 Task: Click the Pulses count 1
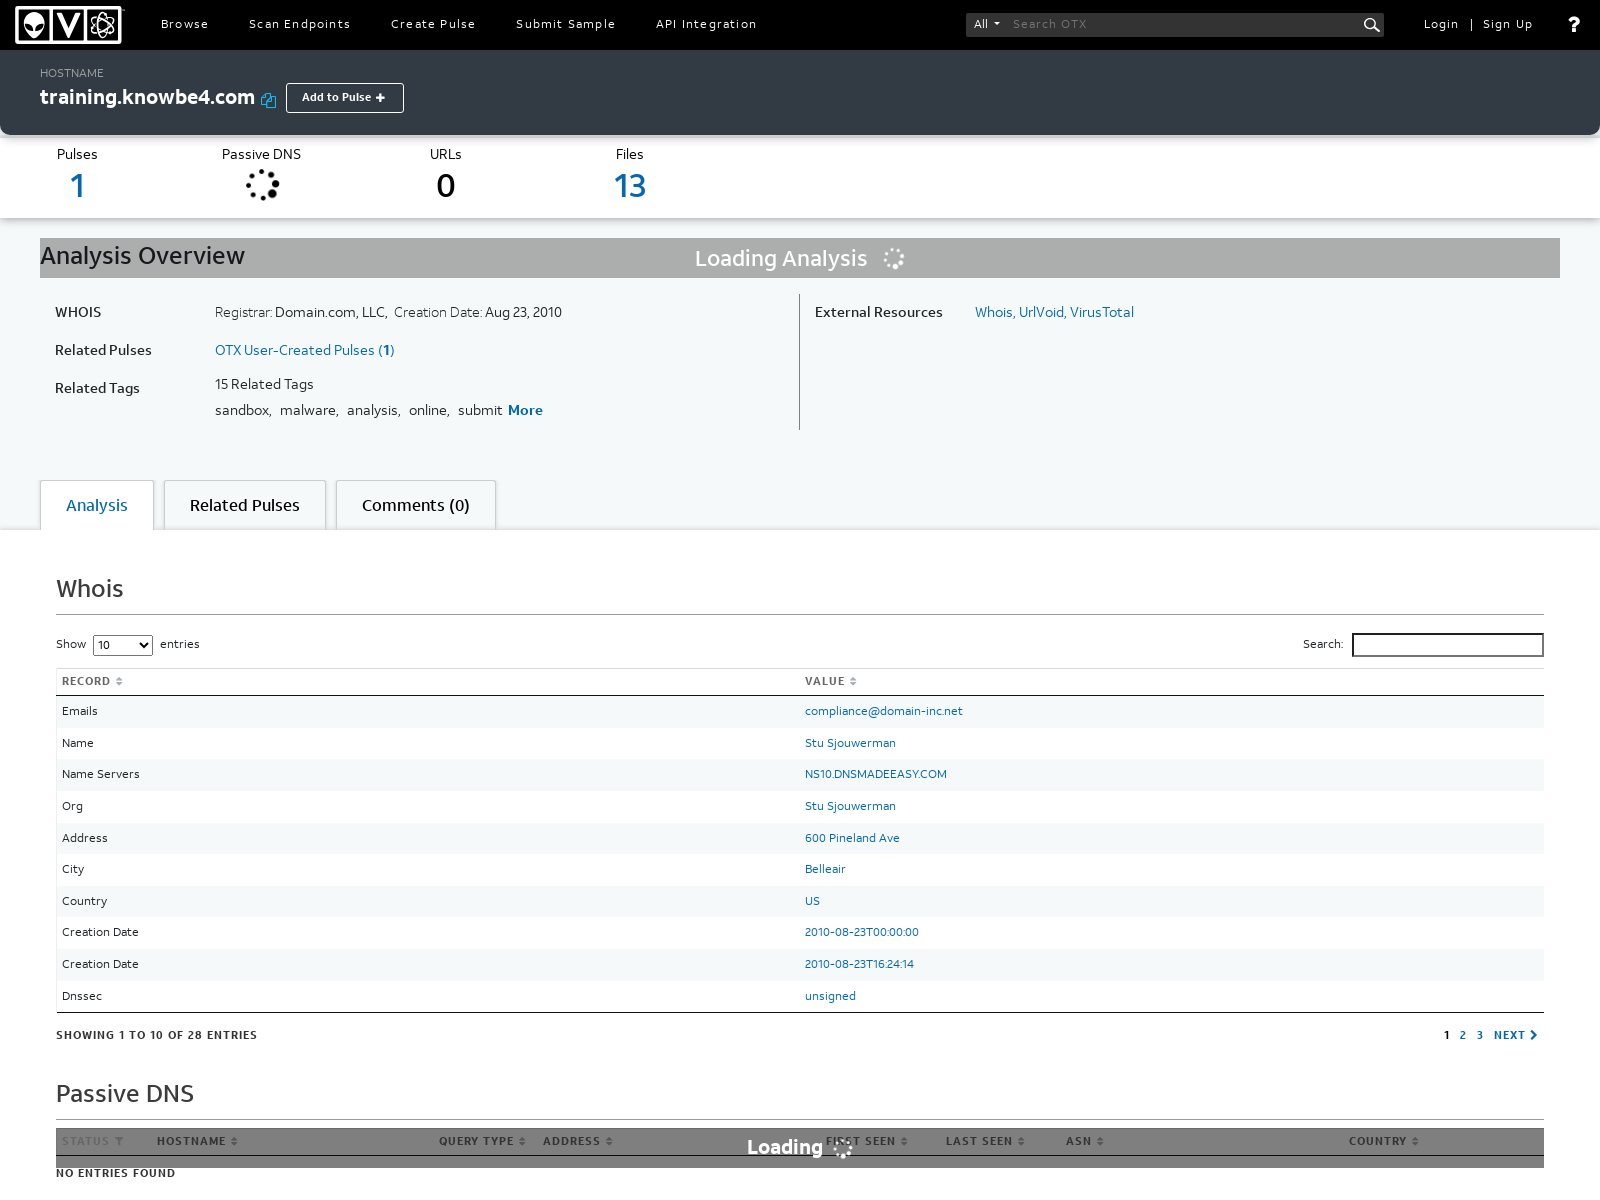click(77, 186)
